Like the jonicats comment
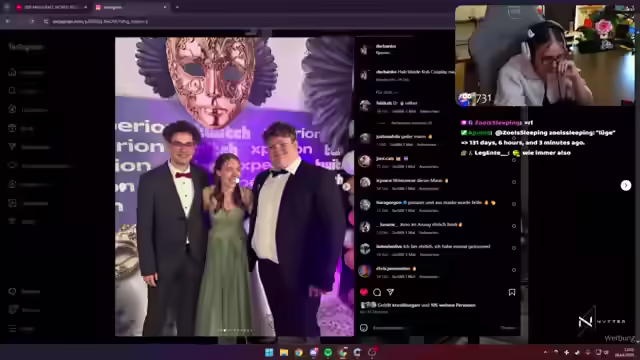640x360 pixels. coord(514,160)
